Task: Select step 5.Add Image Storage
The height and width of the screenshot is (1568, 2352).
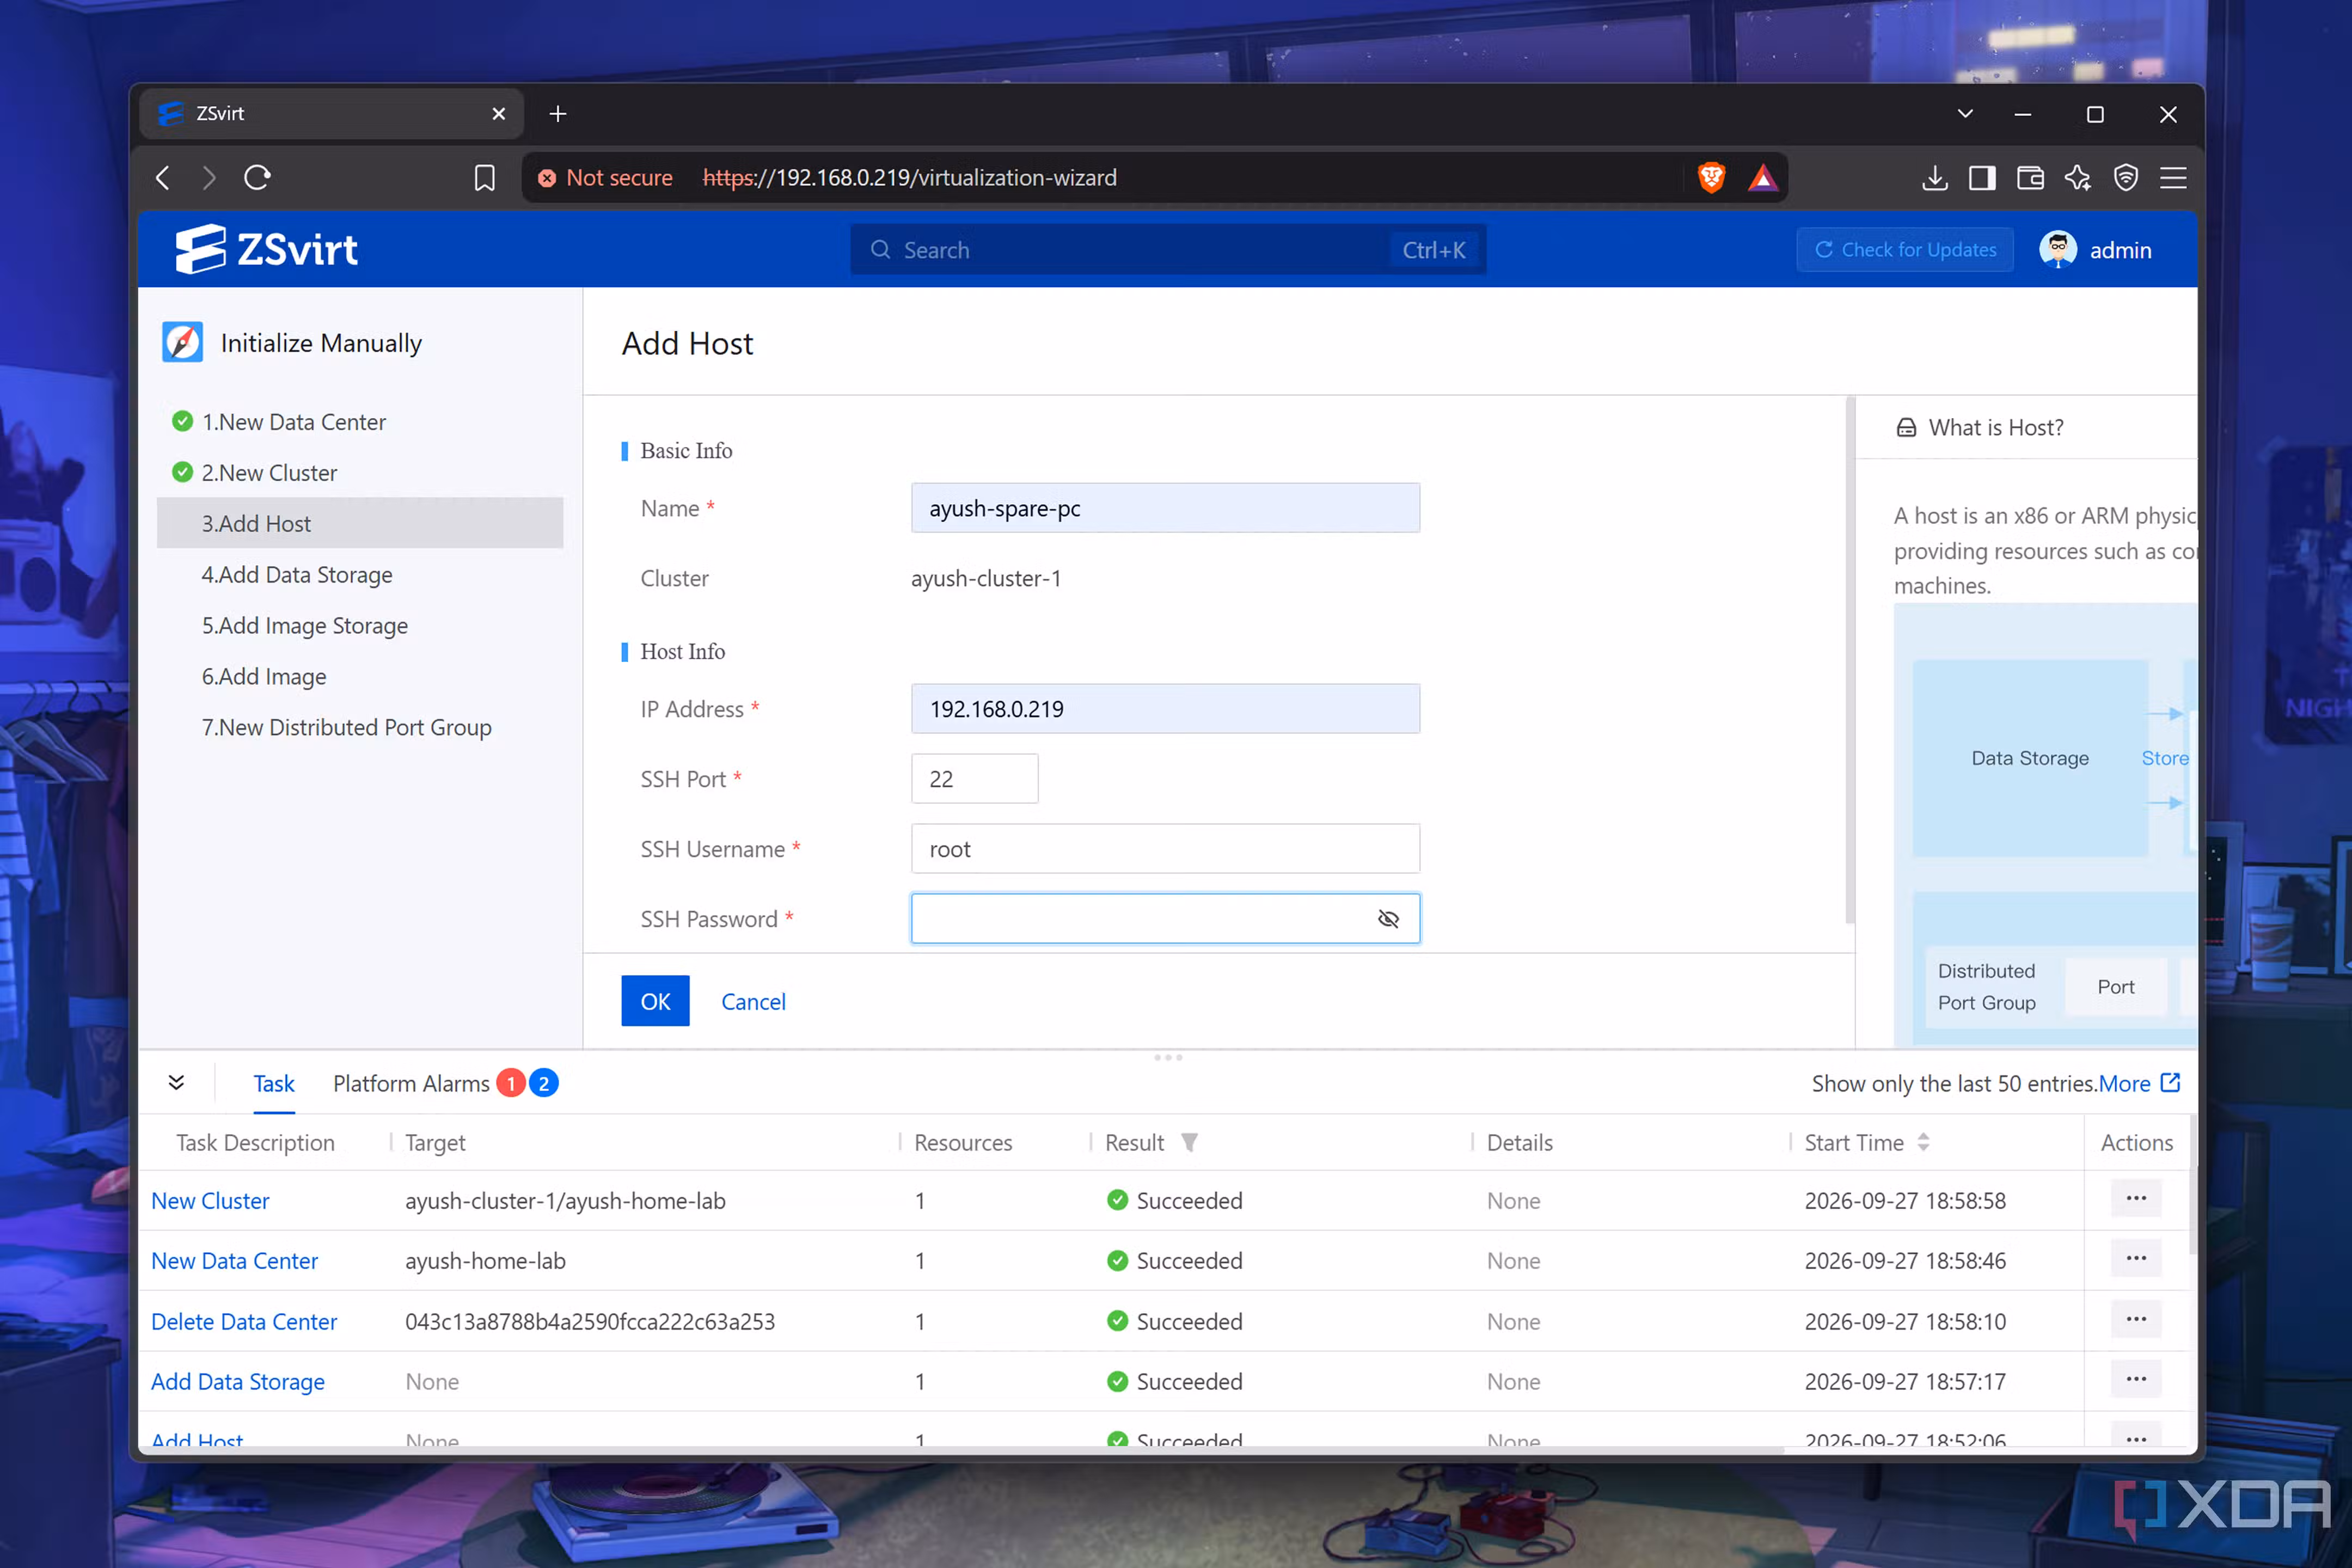Action: tap(305, 625)
